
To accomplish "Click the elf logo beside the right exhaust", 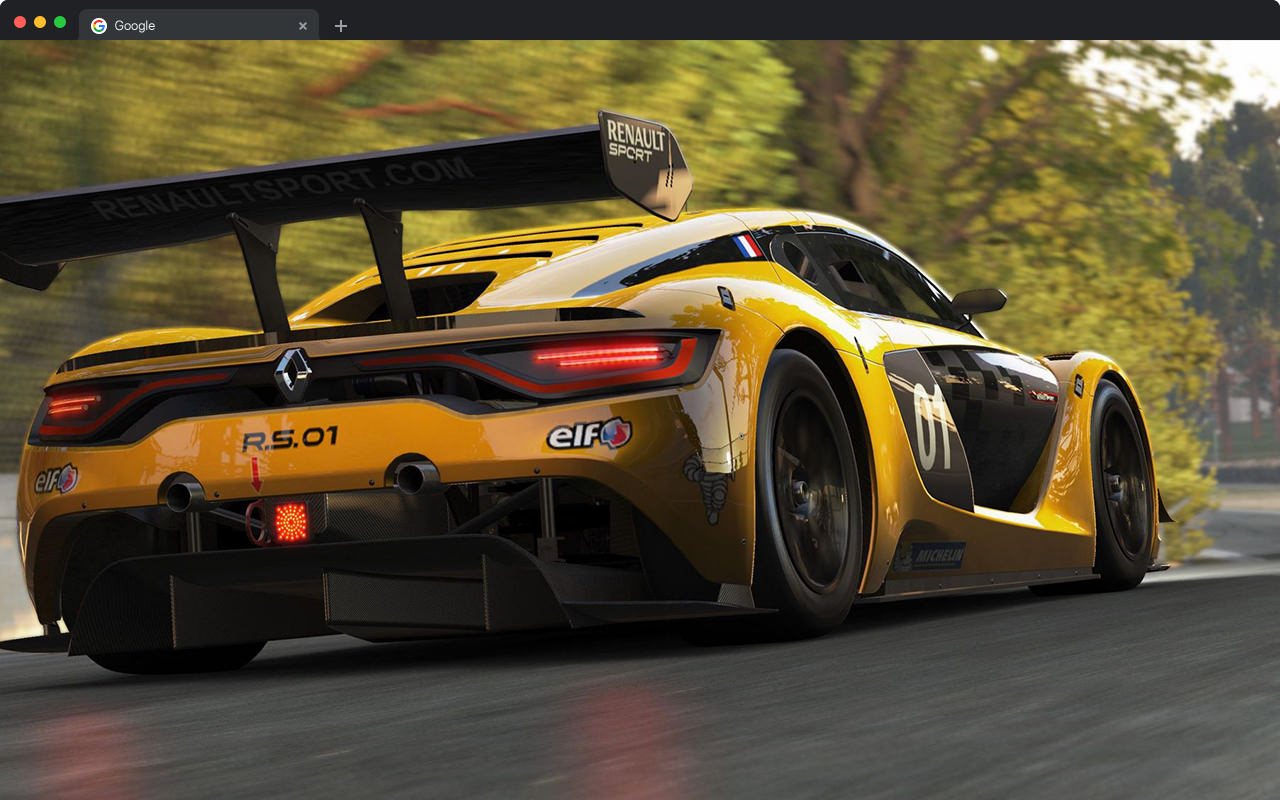I will pyautogui.click(x=589, y=434).
